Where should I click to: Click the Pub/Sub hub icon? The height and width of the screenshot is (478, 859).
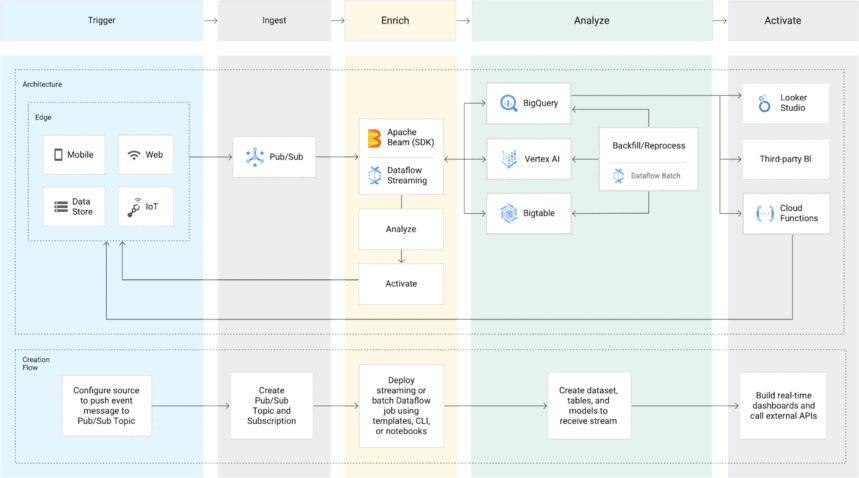[x=255, y=157]
